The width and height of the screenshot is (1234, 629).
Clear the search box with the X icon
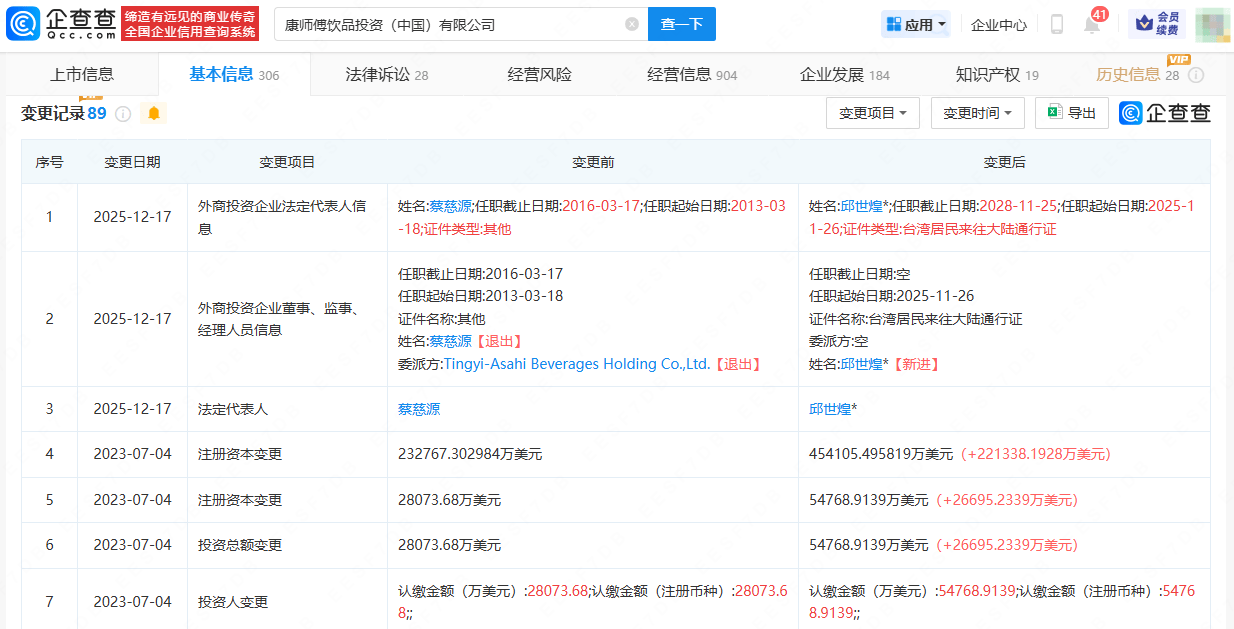632,24
